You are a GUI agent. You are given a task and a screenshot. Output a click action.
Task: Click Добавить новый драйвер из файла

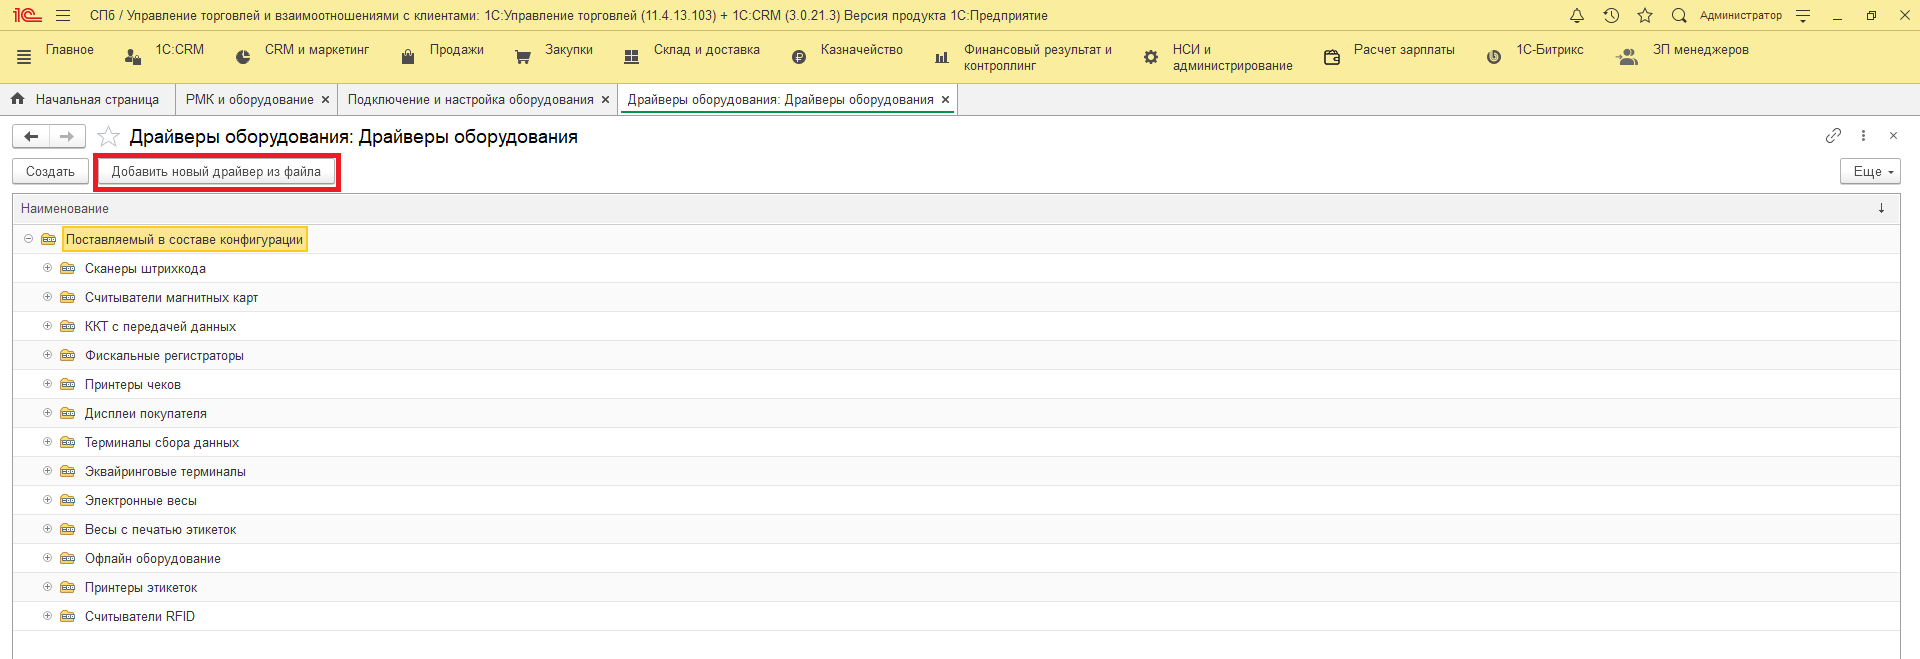click(x=216, y=172)
